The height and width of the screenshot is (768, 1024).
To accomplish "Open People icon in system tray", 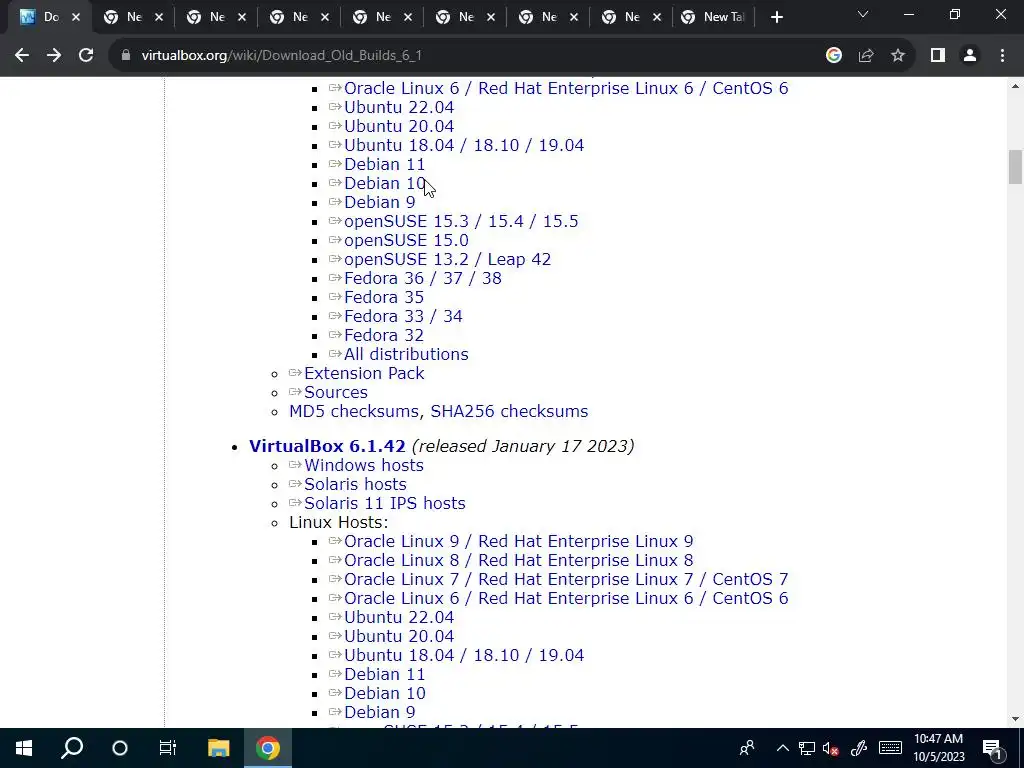I will (746, 748).
